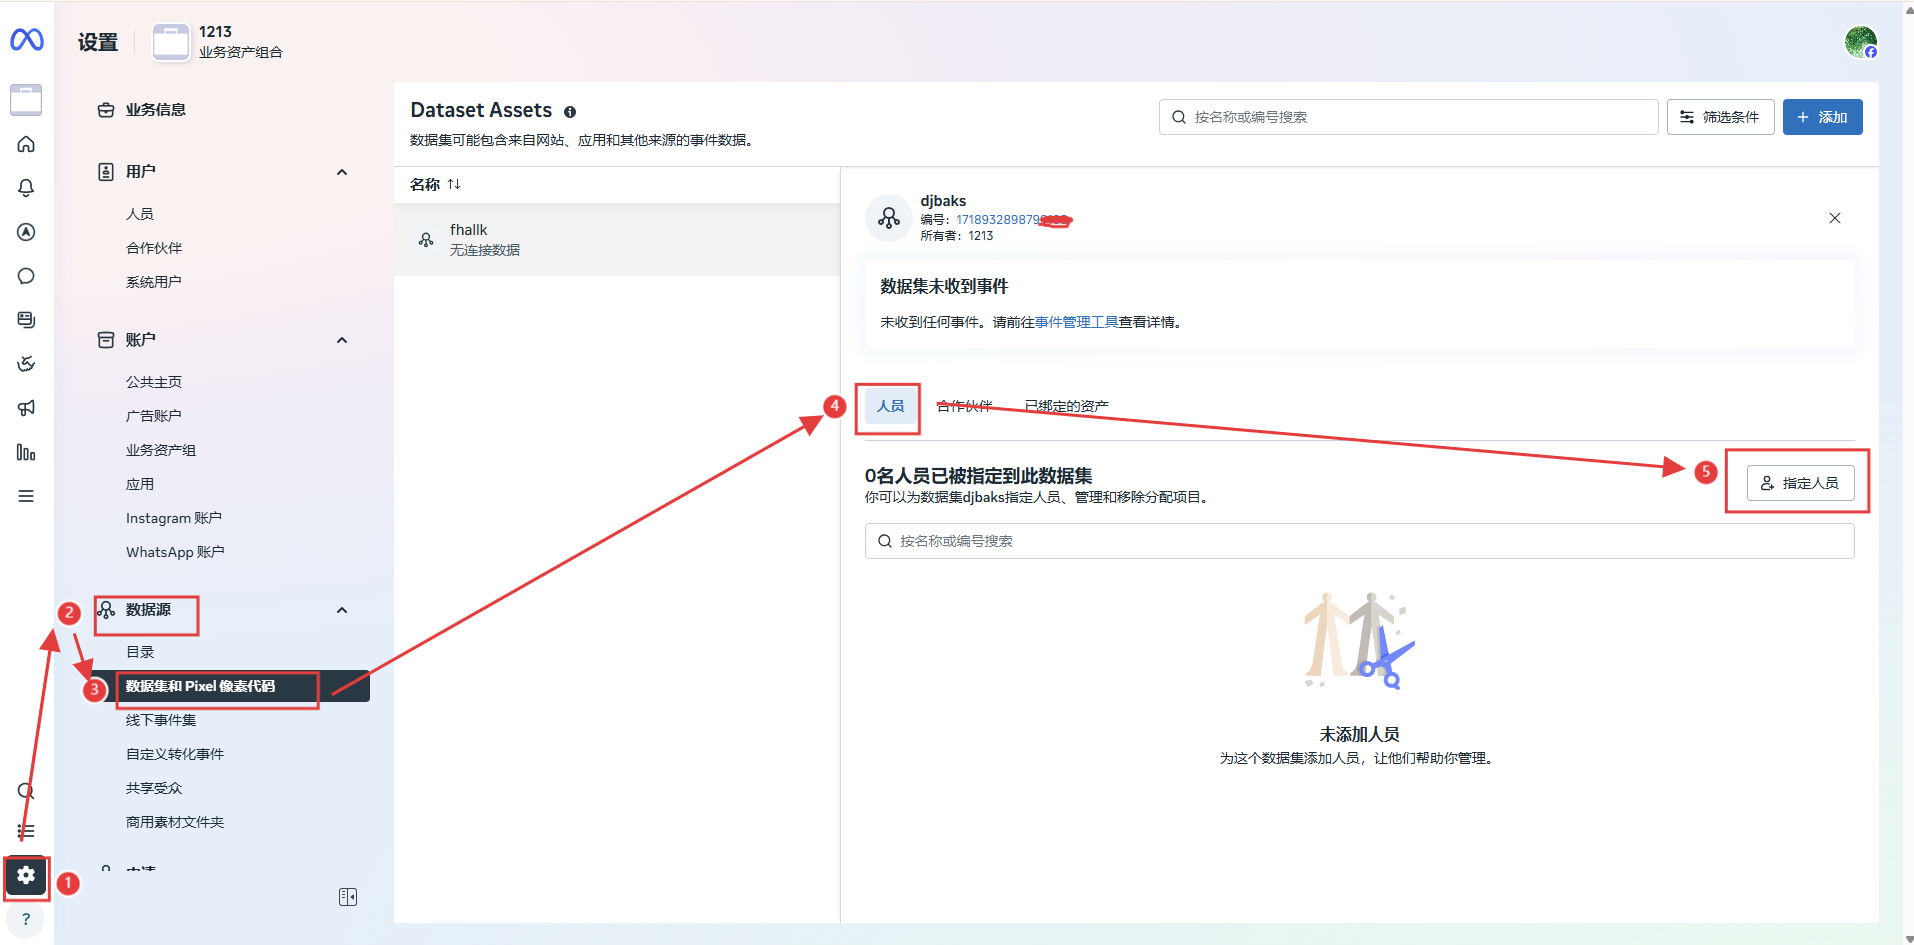Open the 事件管理工具 link
Screen dimensions: 1914x945
coord(1076,322)
